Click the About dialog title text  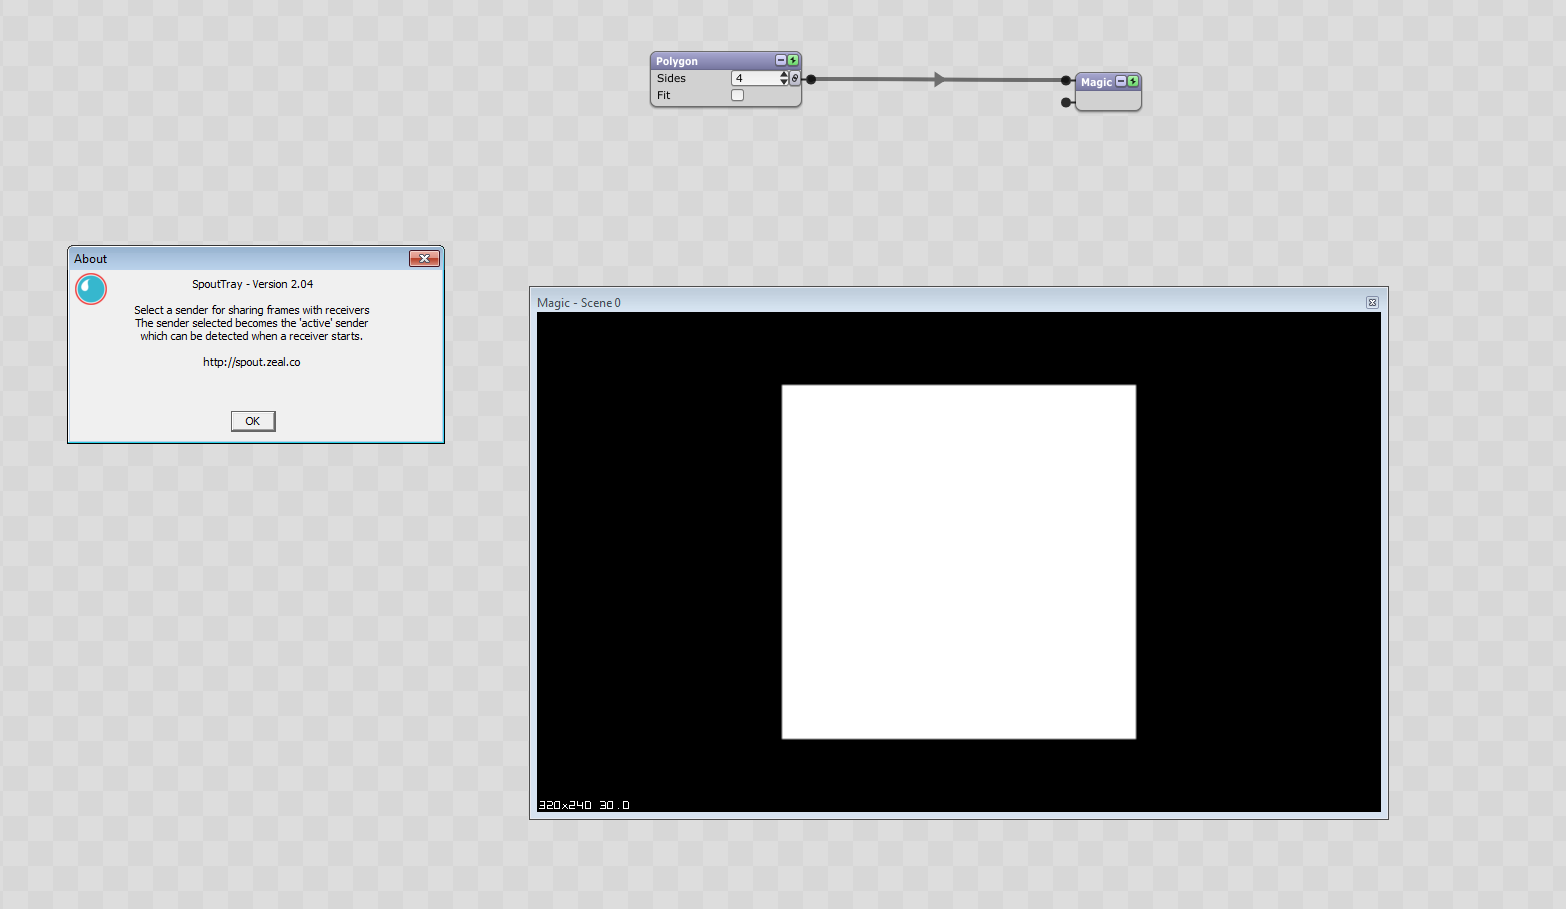coord(90,258)
